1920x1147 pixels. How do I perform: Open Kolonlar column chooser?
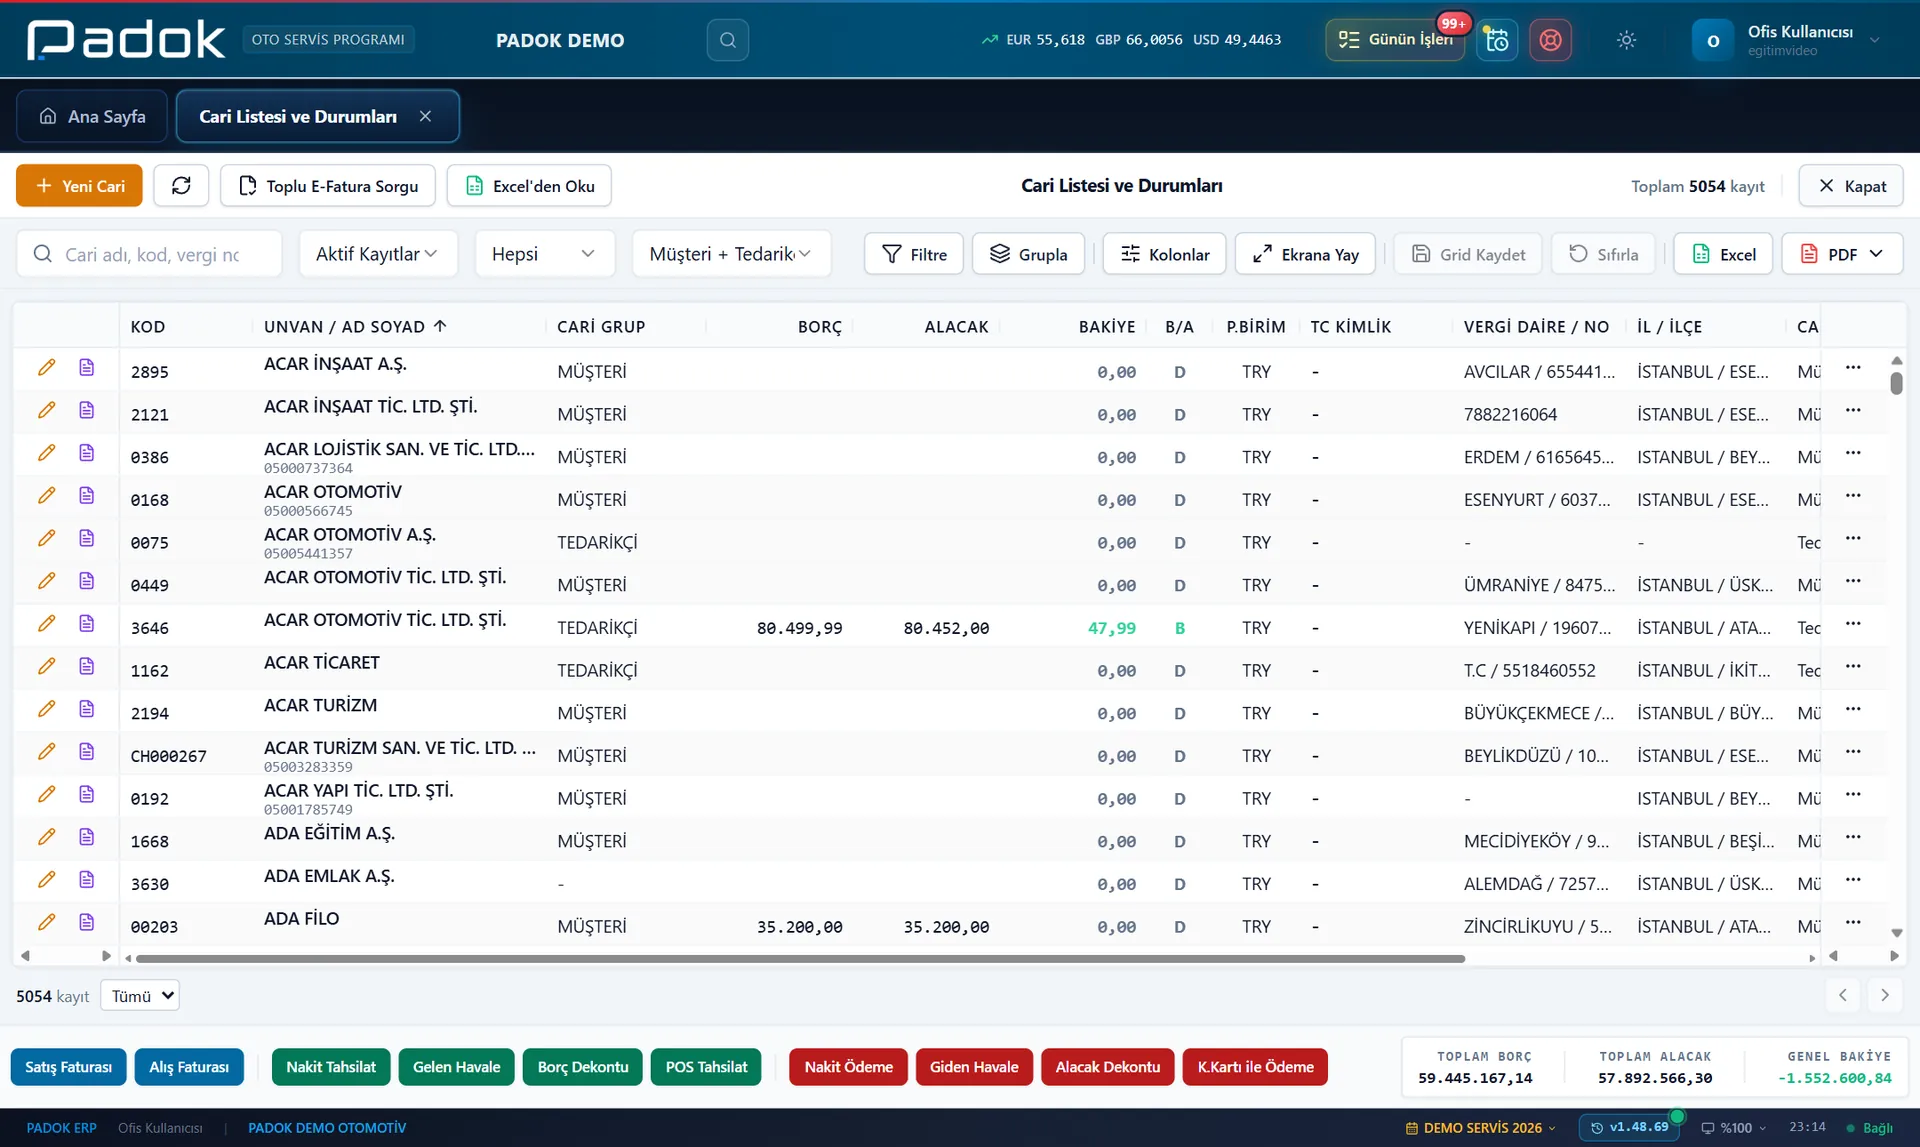(x=1164, y=254)
